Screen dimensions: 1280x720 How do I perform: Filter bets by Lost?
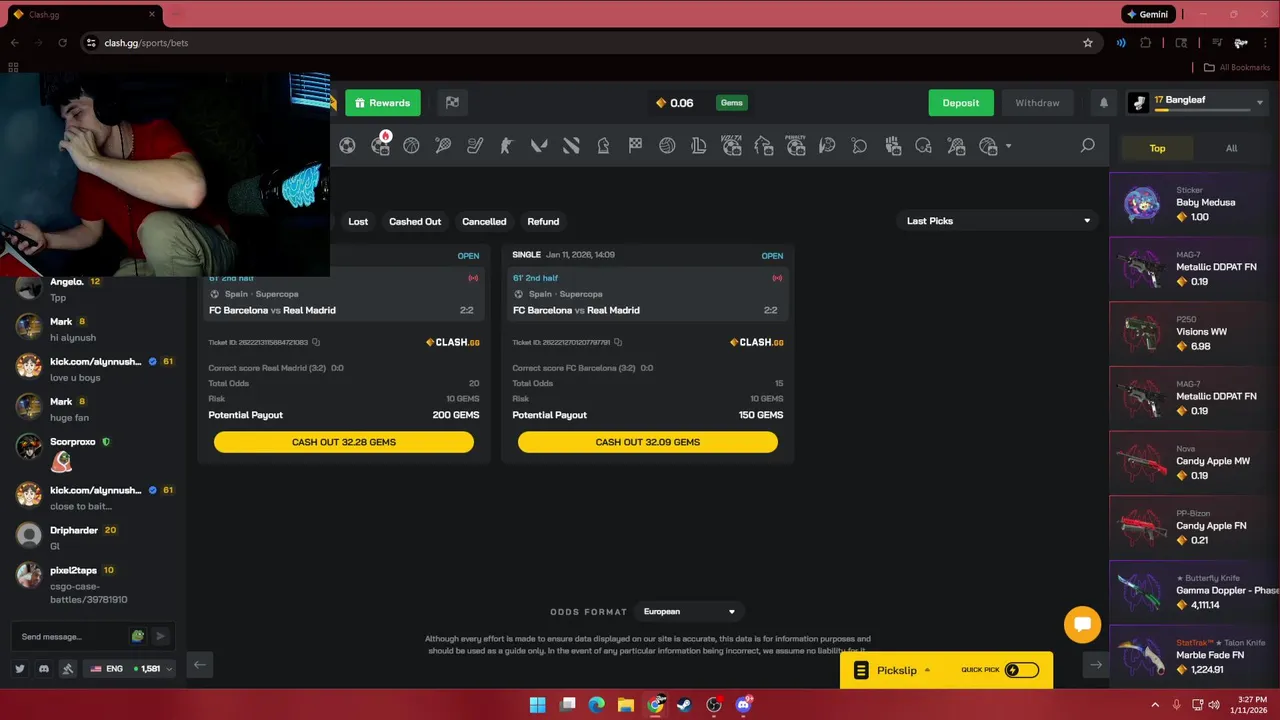pyautogui.click(x=358, y=221)
